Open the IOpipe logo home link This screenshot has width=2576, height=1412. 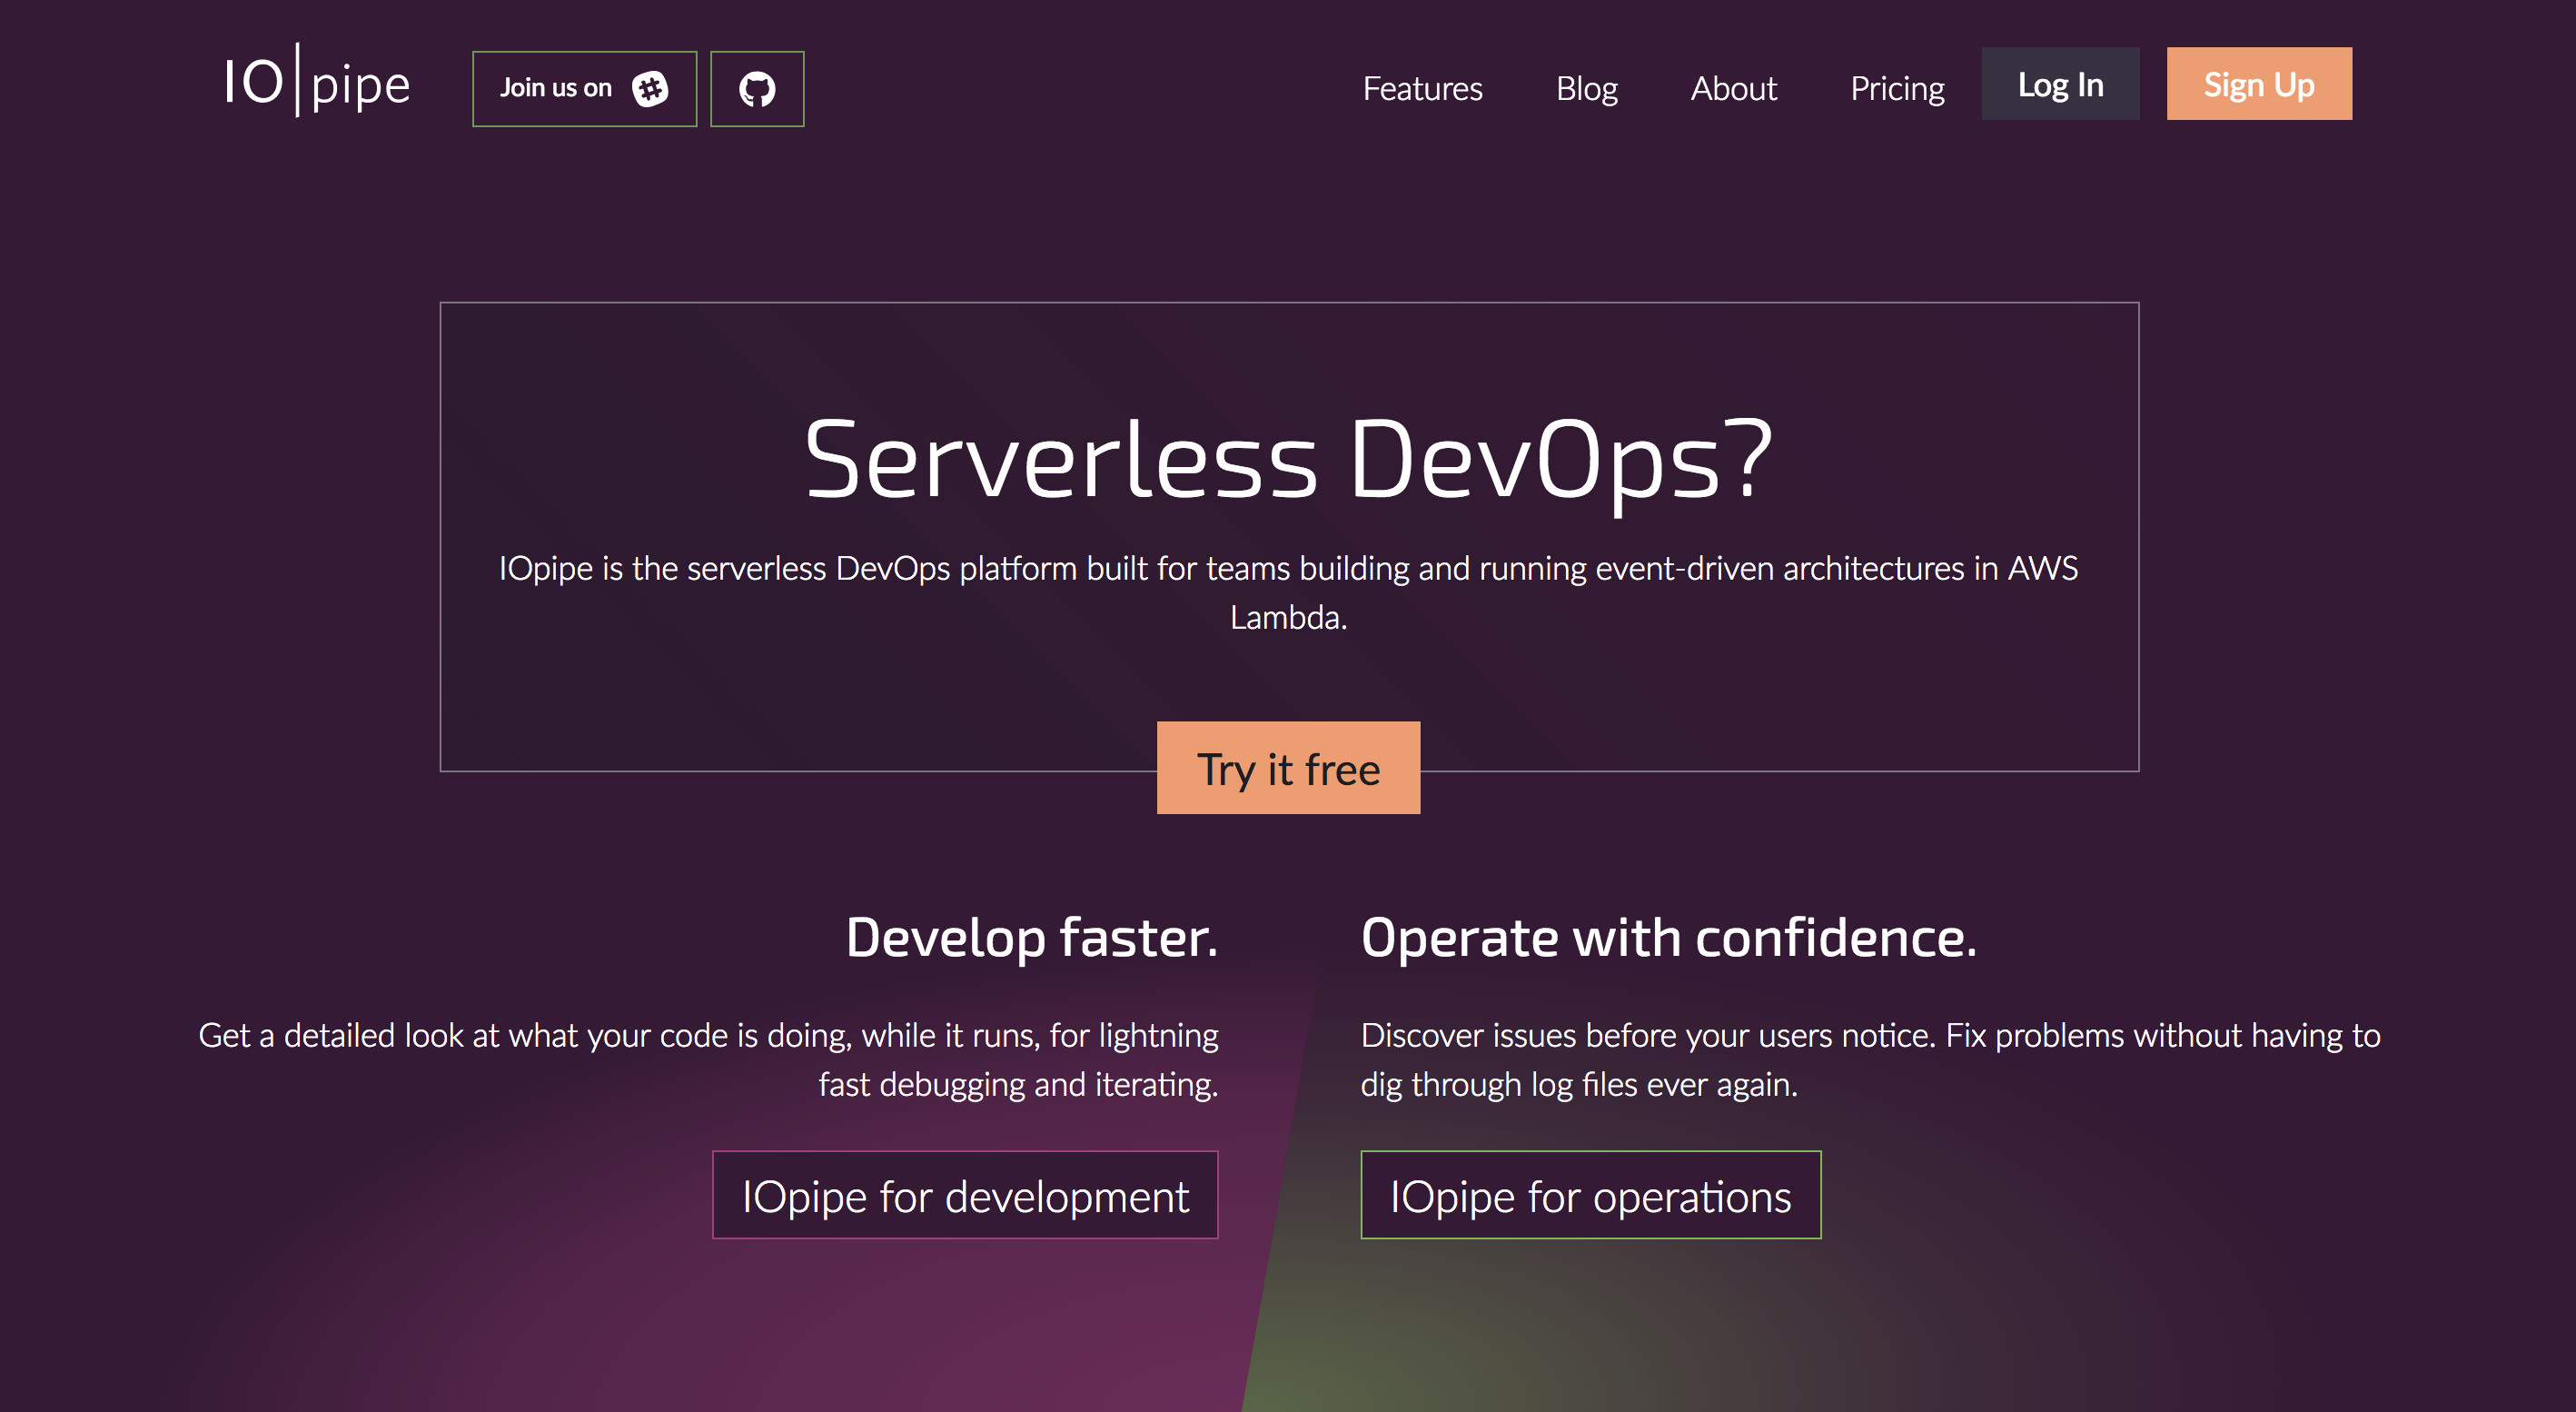click(316, 81)
